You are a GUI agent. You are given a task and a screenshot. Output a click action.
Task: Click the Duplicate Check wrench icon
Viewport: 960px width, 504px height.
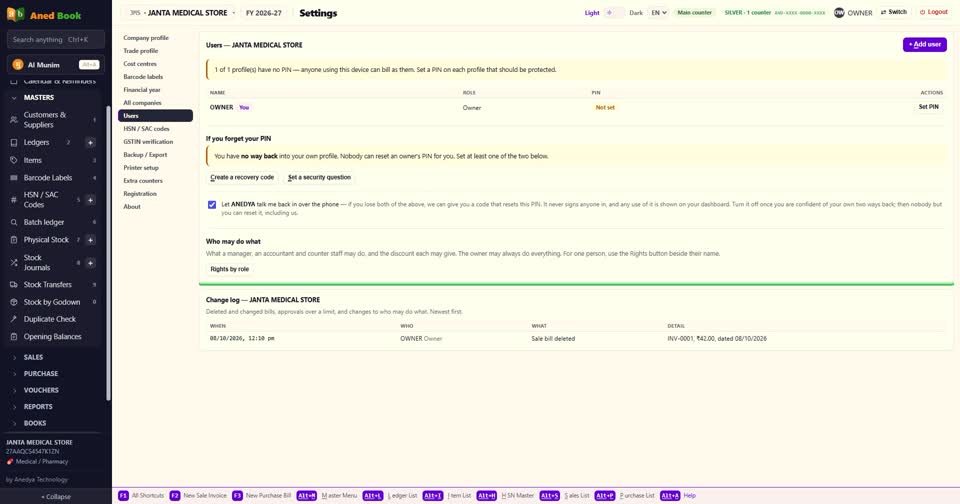click(x=13, y=319)
